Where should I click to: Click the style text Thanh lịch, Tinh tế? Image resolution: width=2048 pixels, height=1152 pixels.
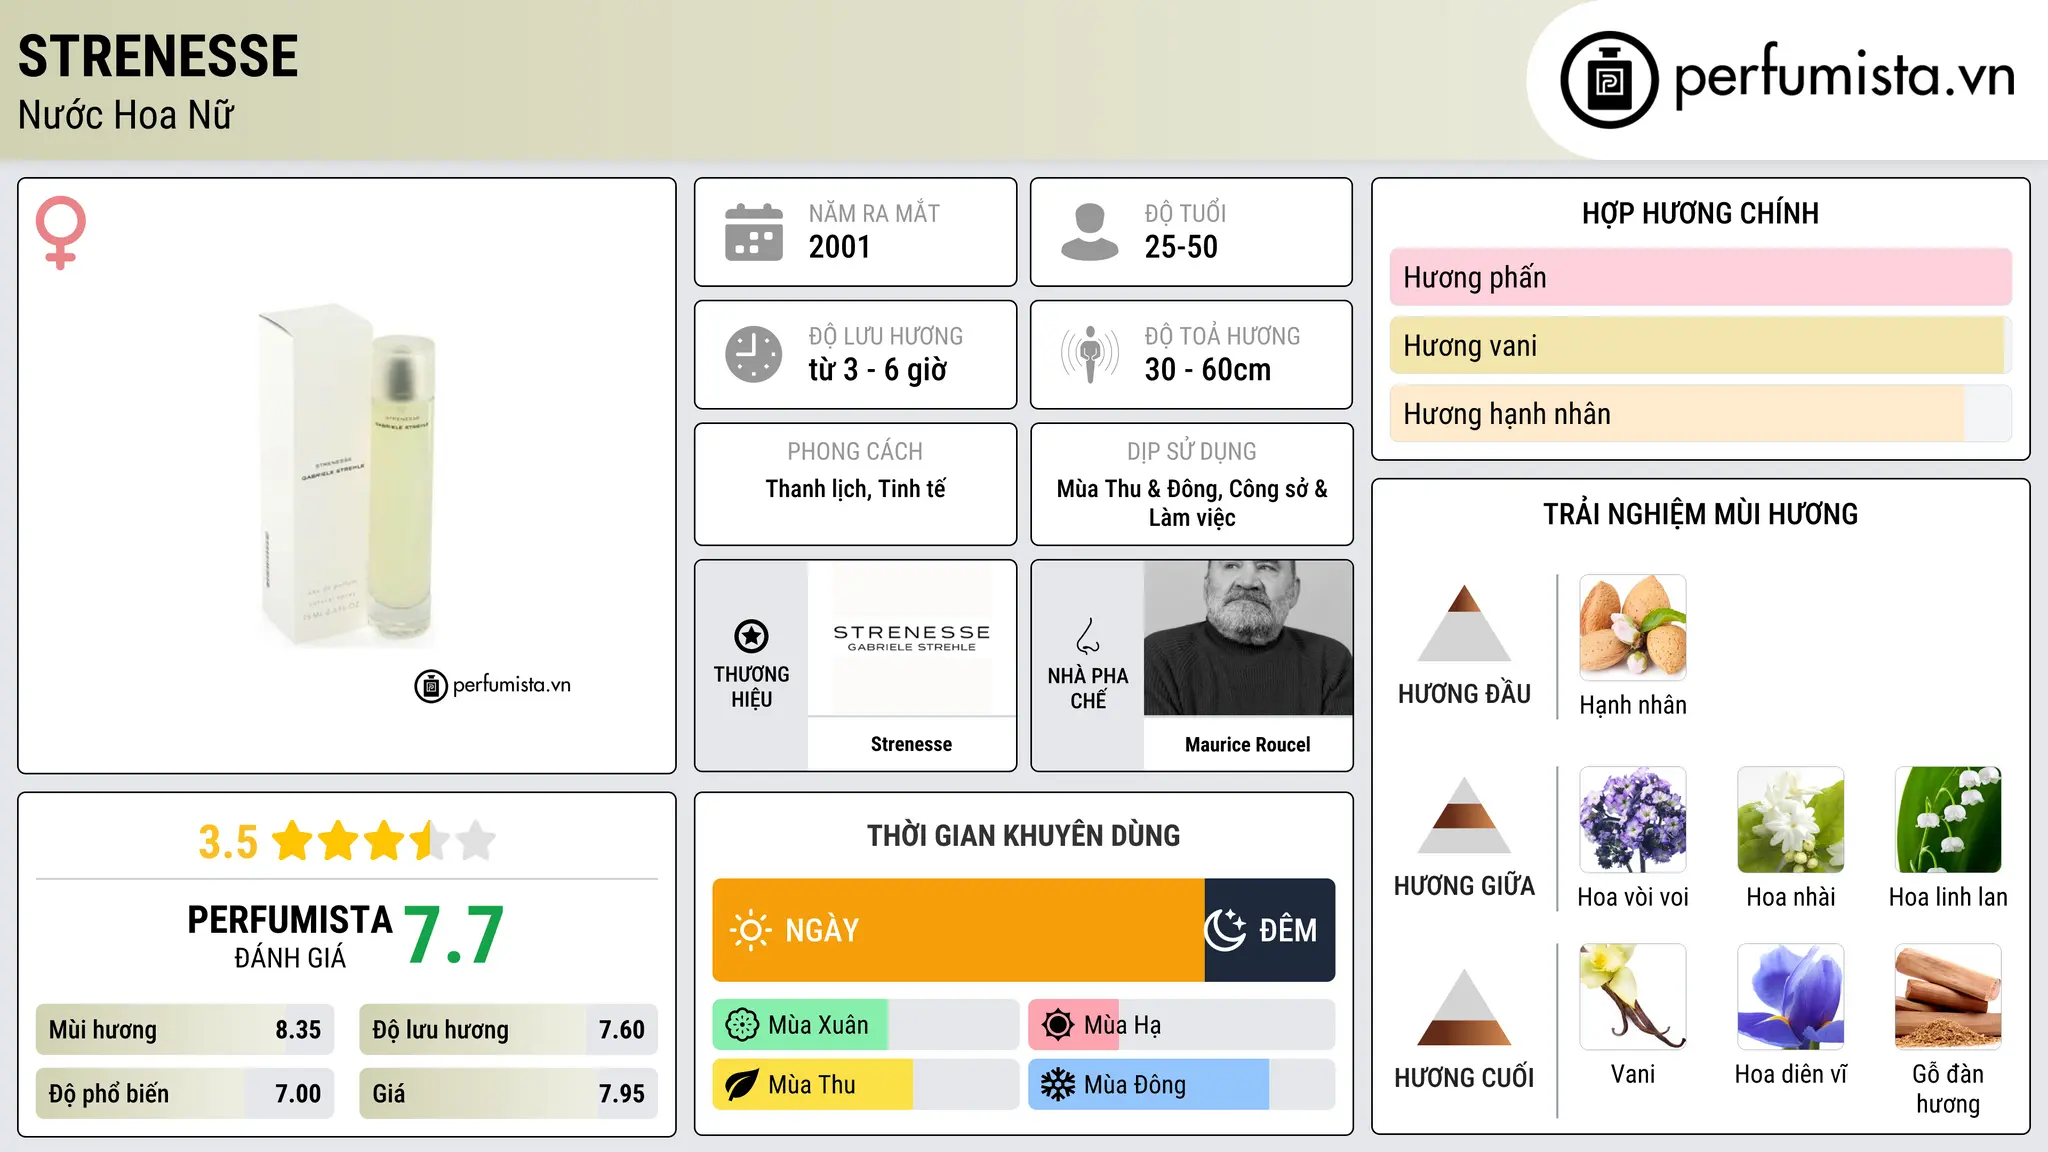tap(856, 489)
